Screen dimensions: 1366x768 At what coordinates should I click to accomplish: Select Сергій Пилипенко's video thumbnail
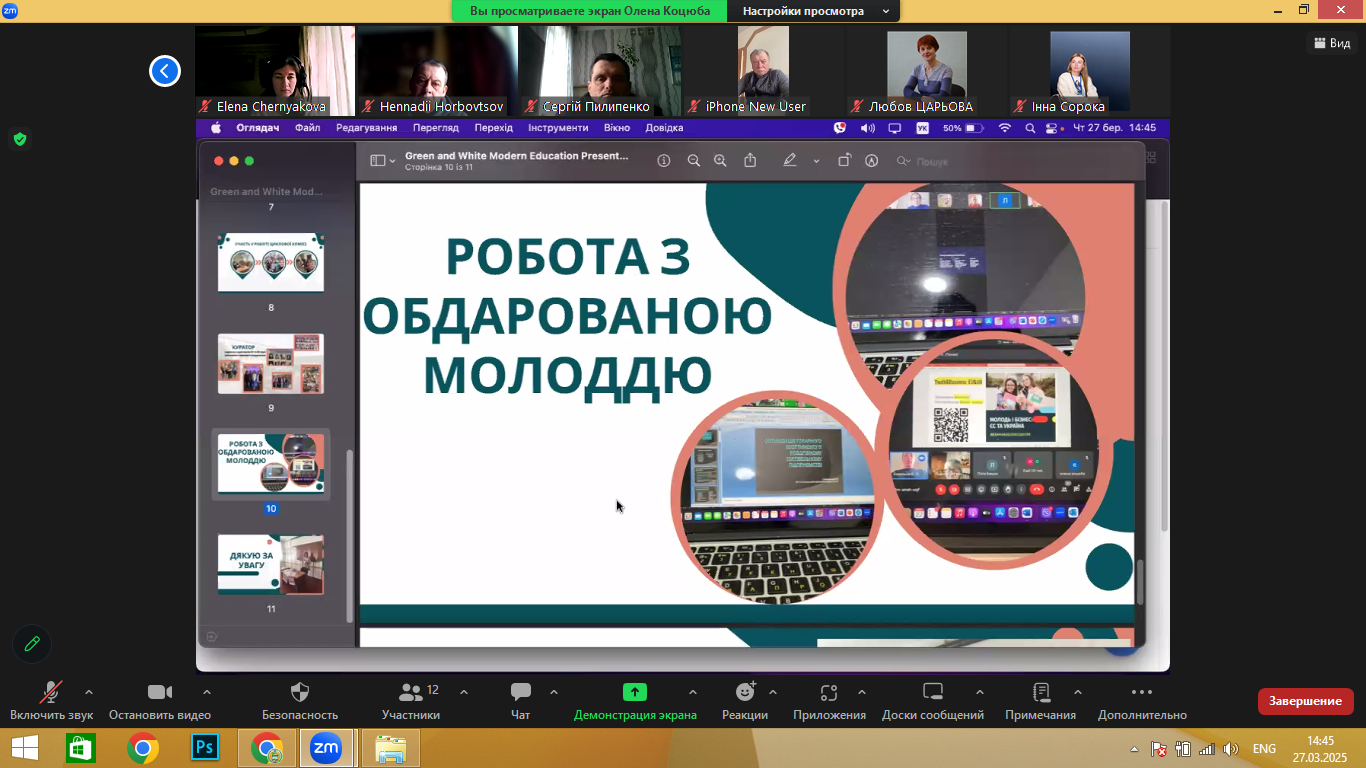pos(600,71)
